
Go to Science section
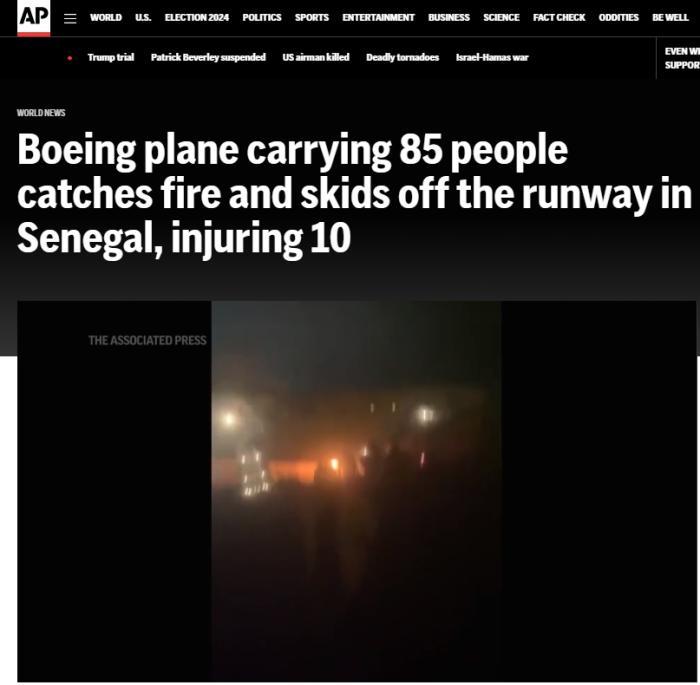[501, 17]
